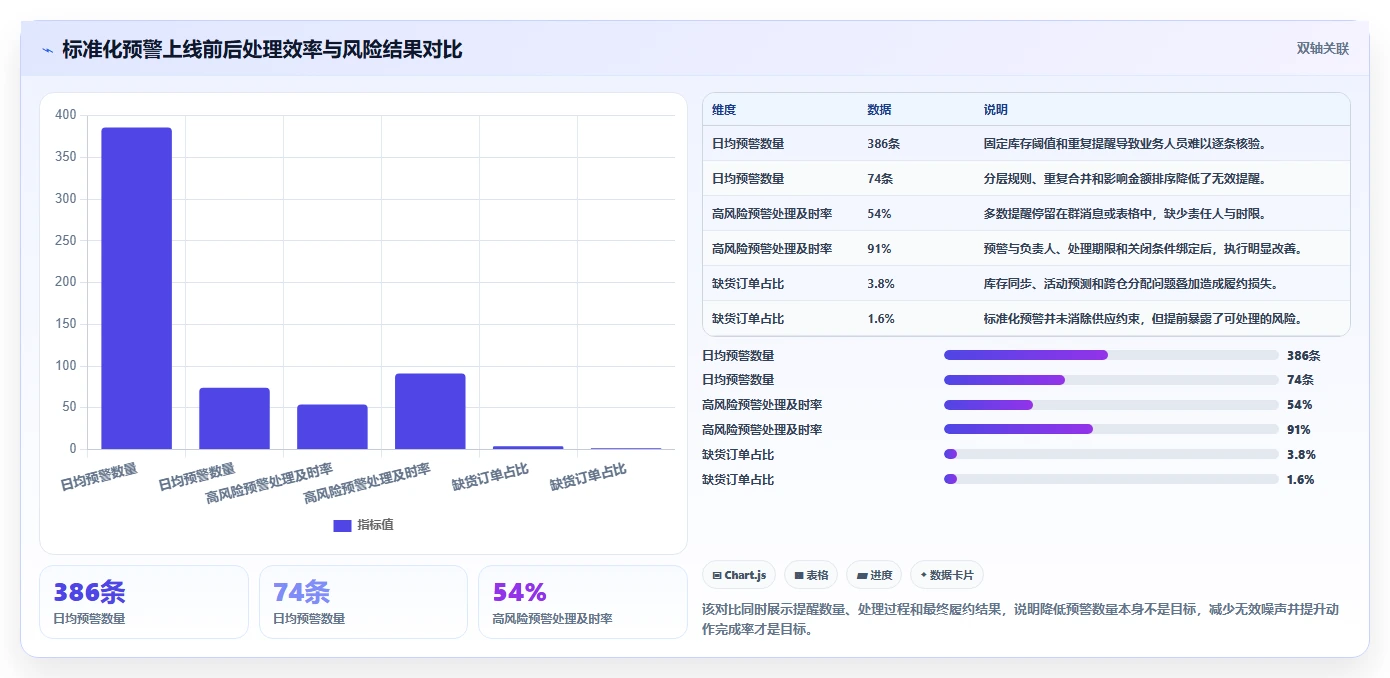The width and height of the screenshot is (1390, 678).
Task: Click the description starting 标准化预警并未消除
Action: (x=1145, y=319)
